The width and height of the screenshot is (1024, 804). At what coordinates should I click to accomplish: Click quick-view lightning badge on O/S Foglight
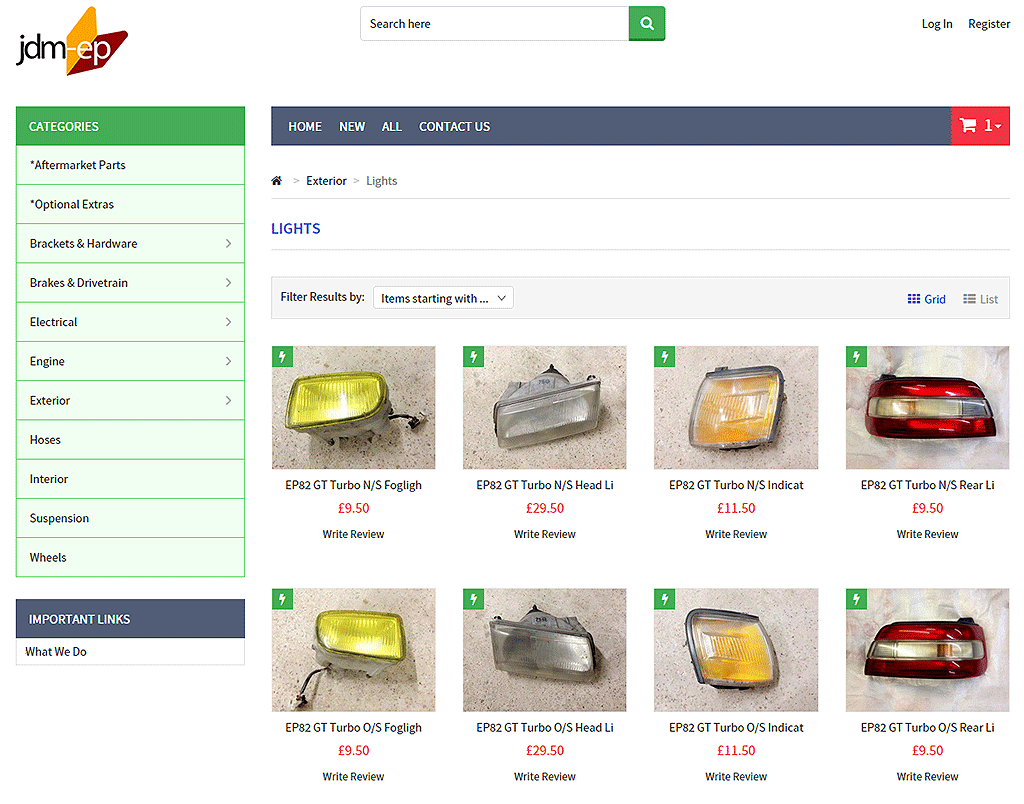(x=282, y=599)
